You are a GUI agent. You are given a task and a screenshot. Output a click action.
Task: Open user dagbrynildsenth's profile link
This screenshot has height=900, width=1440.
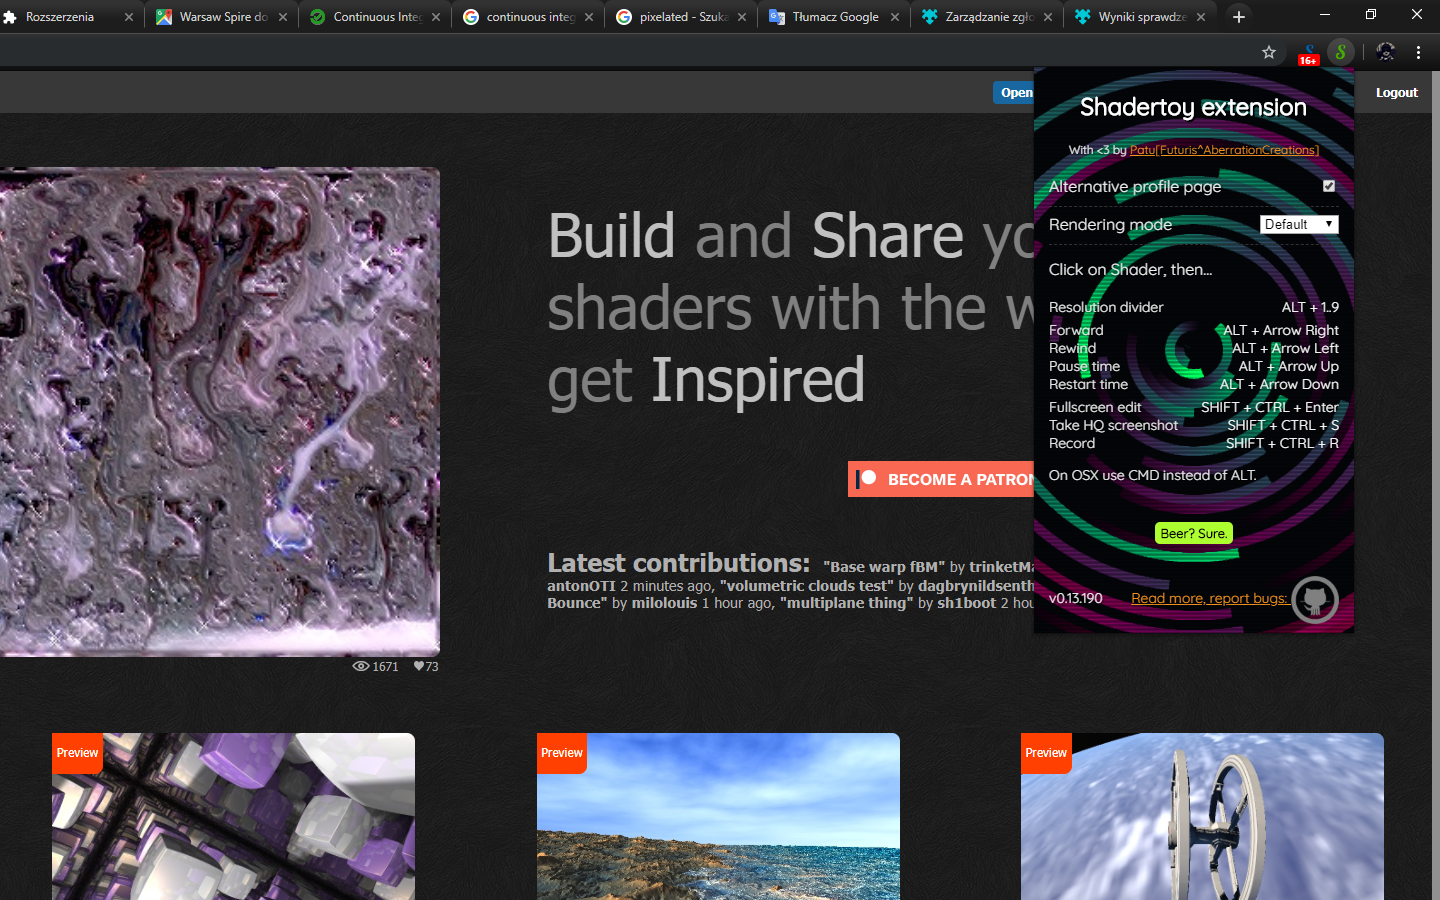(976, 586)
